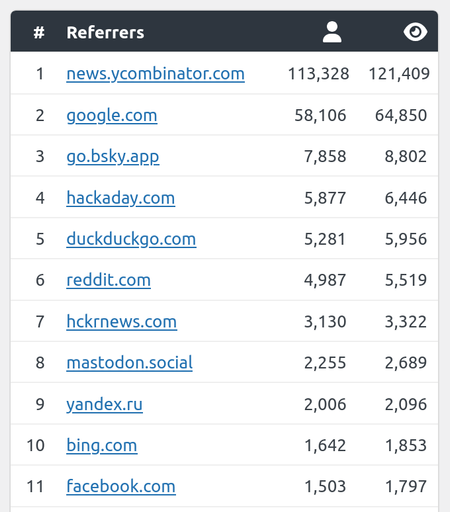Select visitor count 4,987
The image size is (450, 512).
coord(325,280)
